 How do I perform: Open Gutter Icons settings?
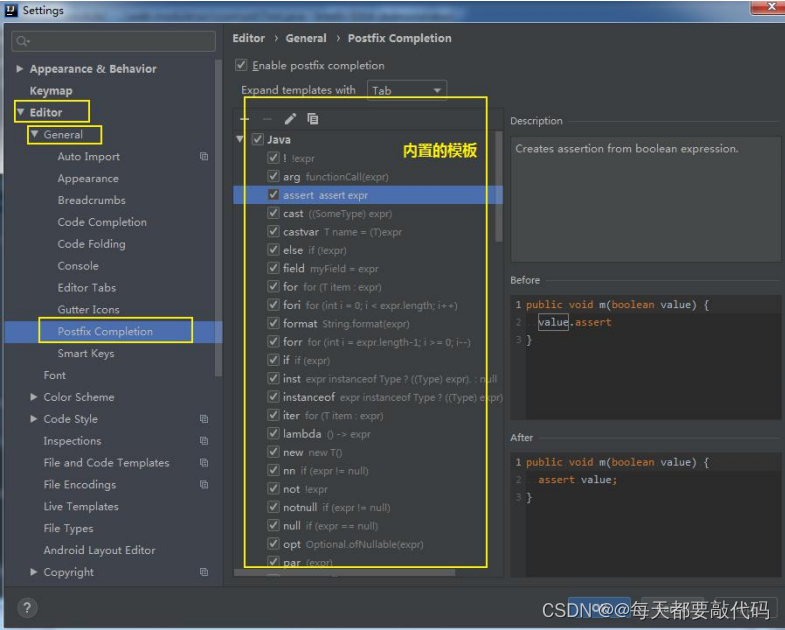[x=89, y=309]
